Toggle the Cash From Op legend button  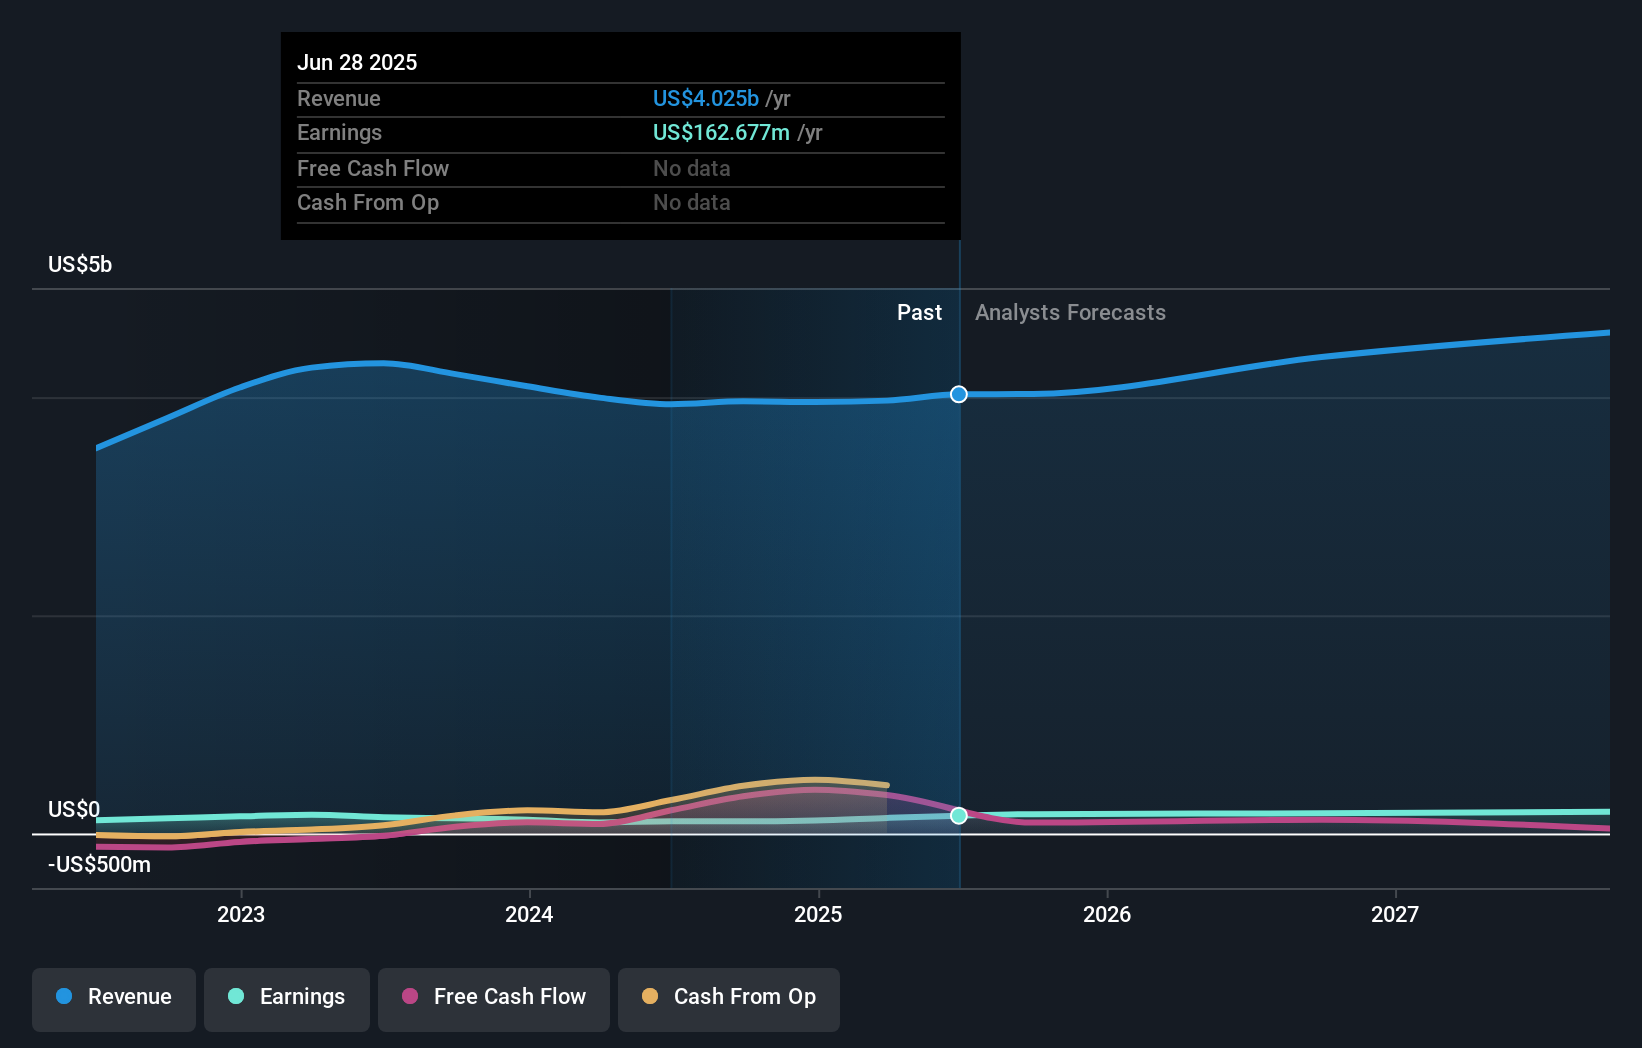729,999
